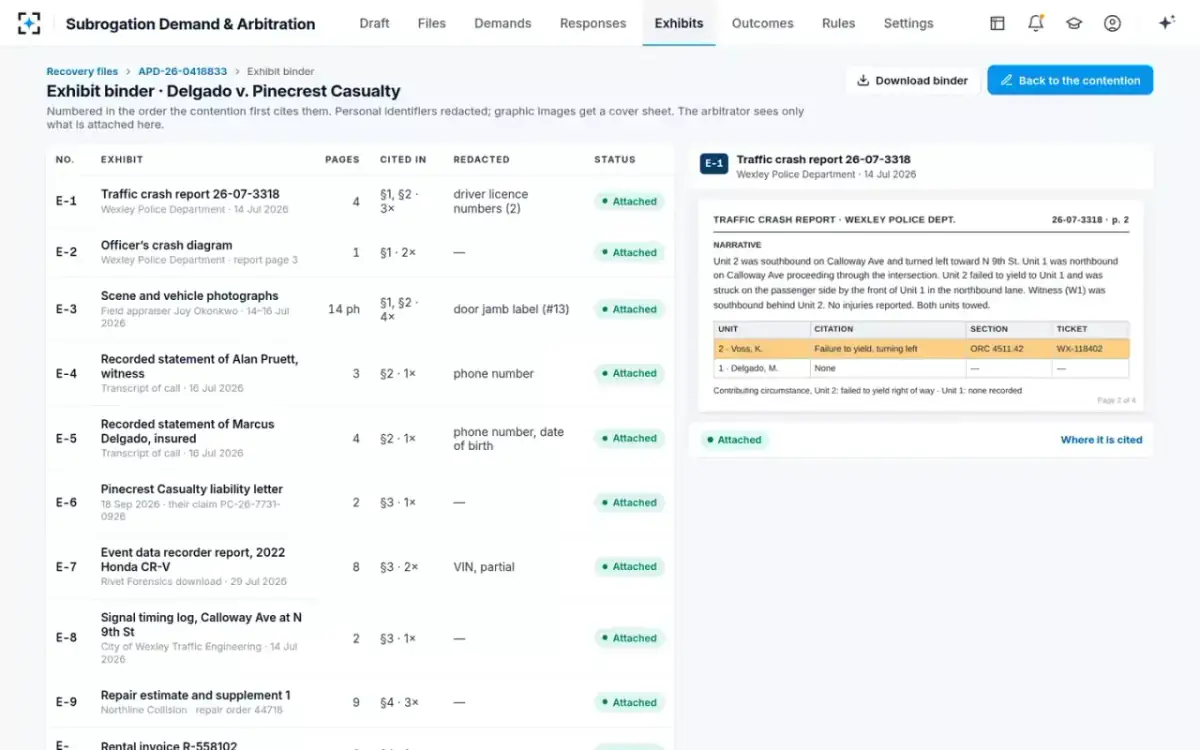Click Back to the contention button
1200x750 pixels.
point(1070,80)
